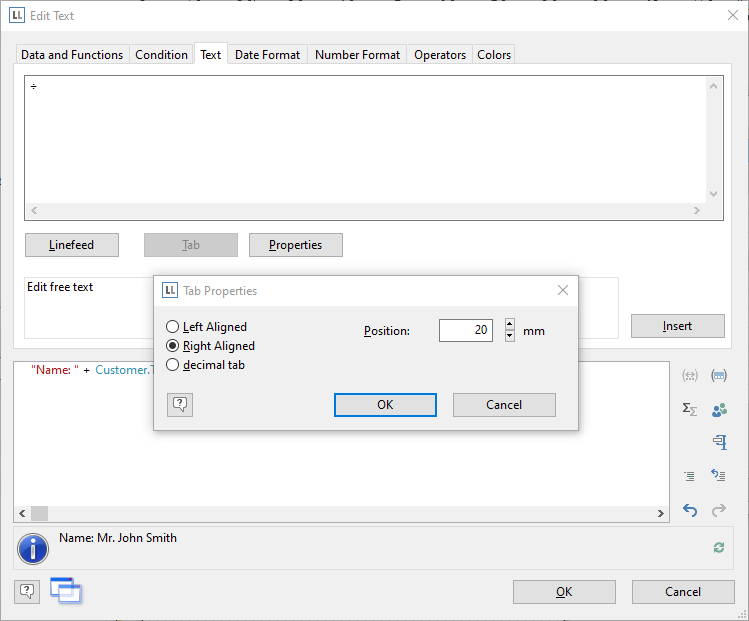749x621 pixels.
Task: Decrease Position value with down arrow
Action: 510,336
